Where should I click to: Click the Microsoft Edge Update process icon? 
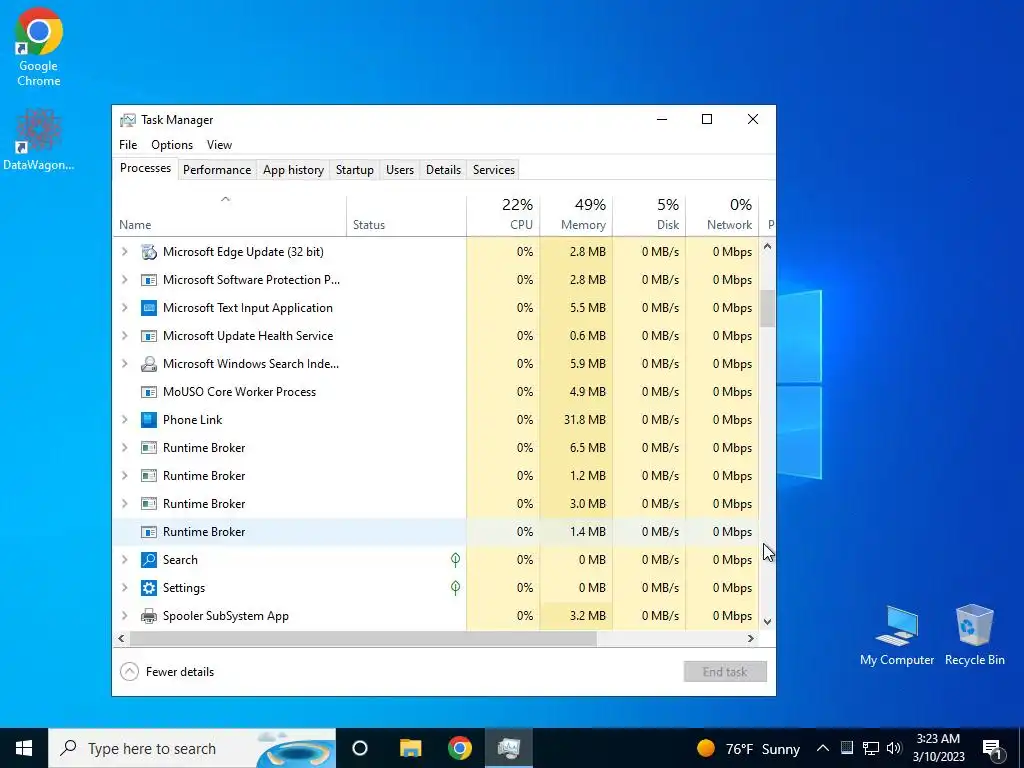149,252
